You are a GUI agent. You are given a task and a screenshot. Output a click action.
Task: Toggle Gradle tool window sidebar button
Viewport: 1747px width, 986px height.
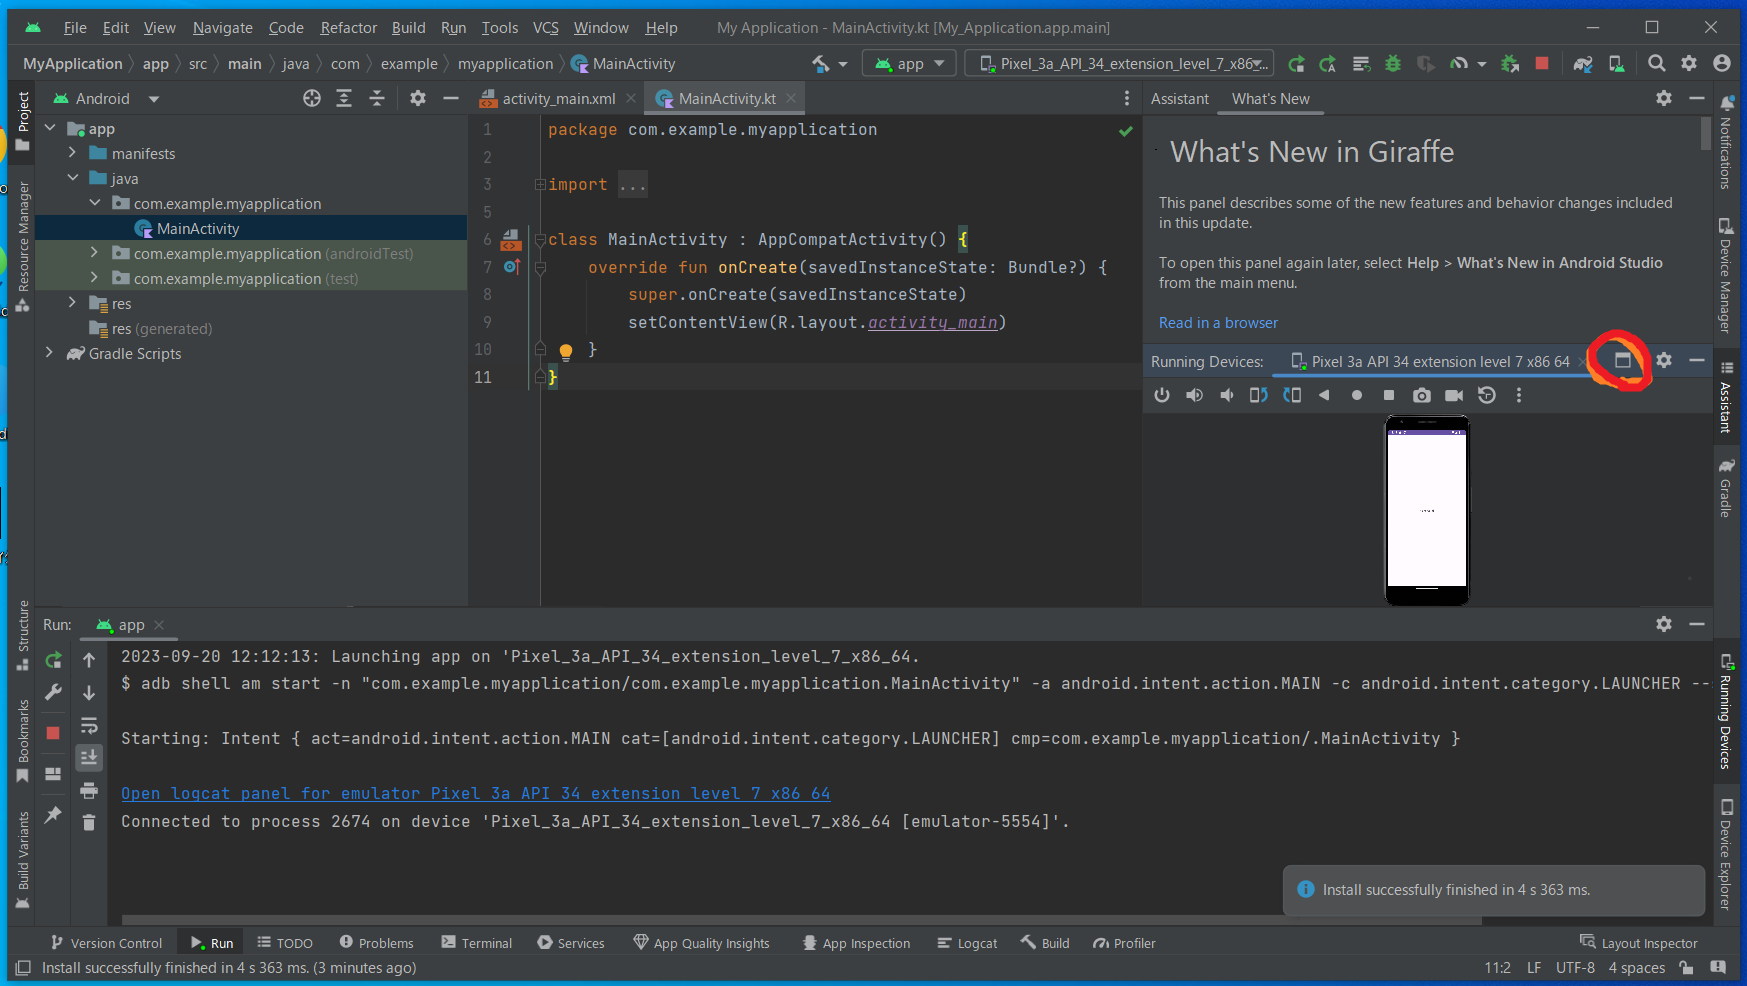pyautogui.click(x=1726, y=487)
